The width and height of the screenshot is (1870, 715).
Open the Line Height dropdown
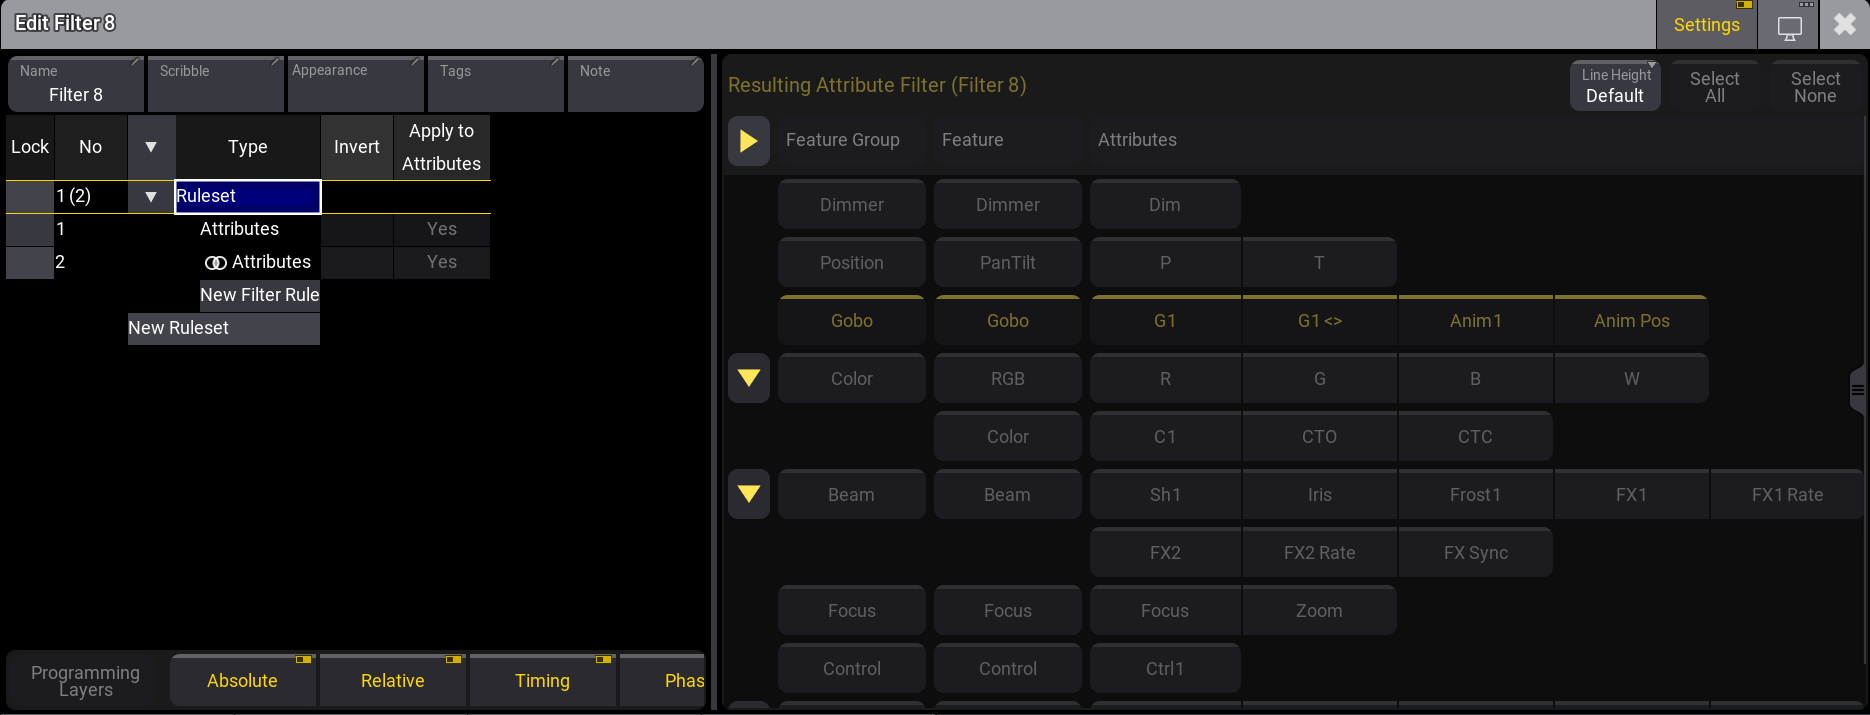pos(1614,86)
